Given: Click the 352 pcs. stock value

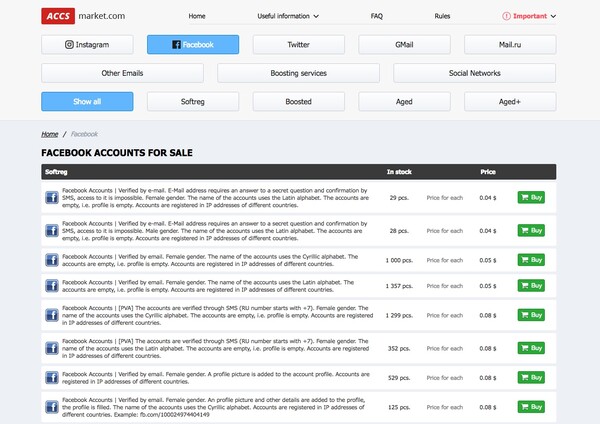Looking at the screenshot, I should (399, 348).
